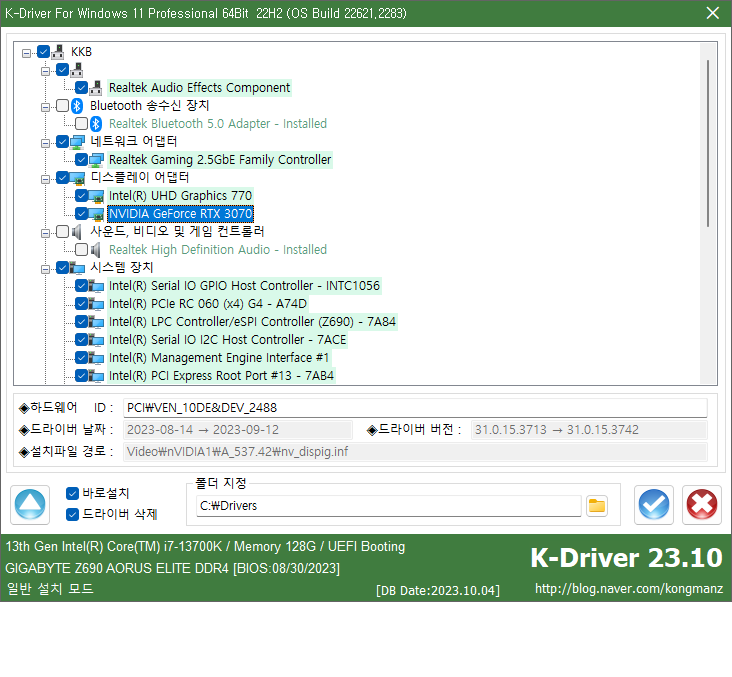Screen dimensions: 732x677
Task: Toggle Realtek Audio Effects Component checkbox
Action: [x=81, y=87]
